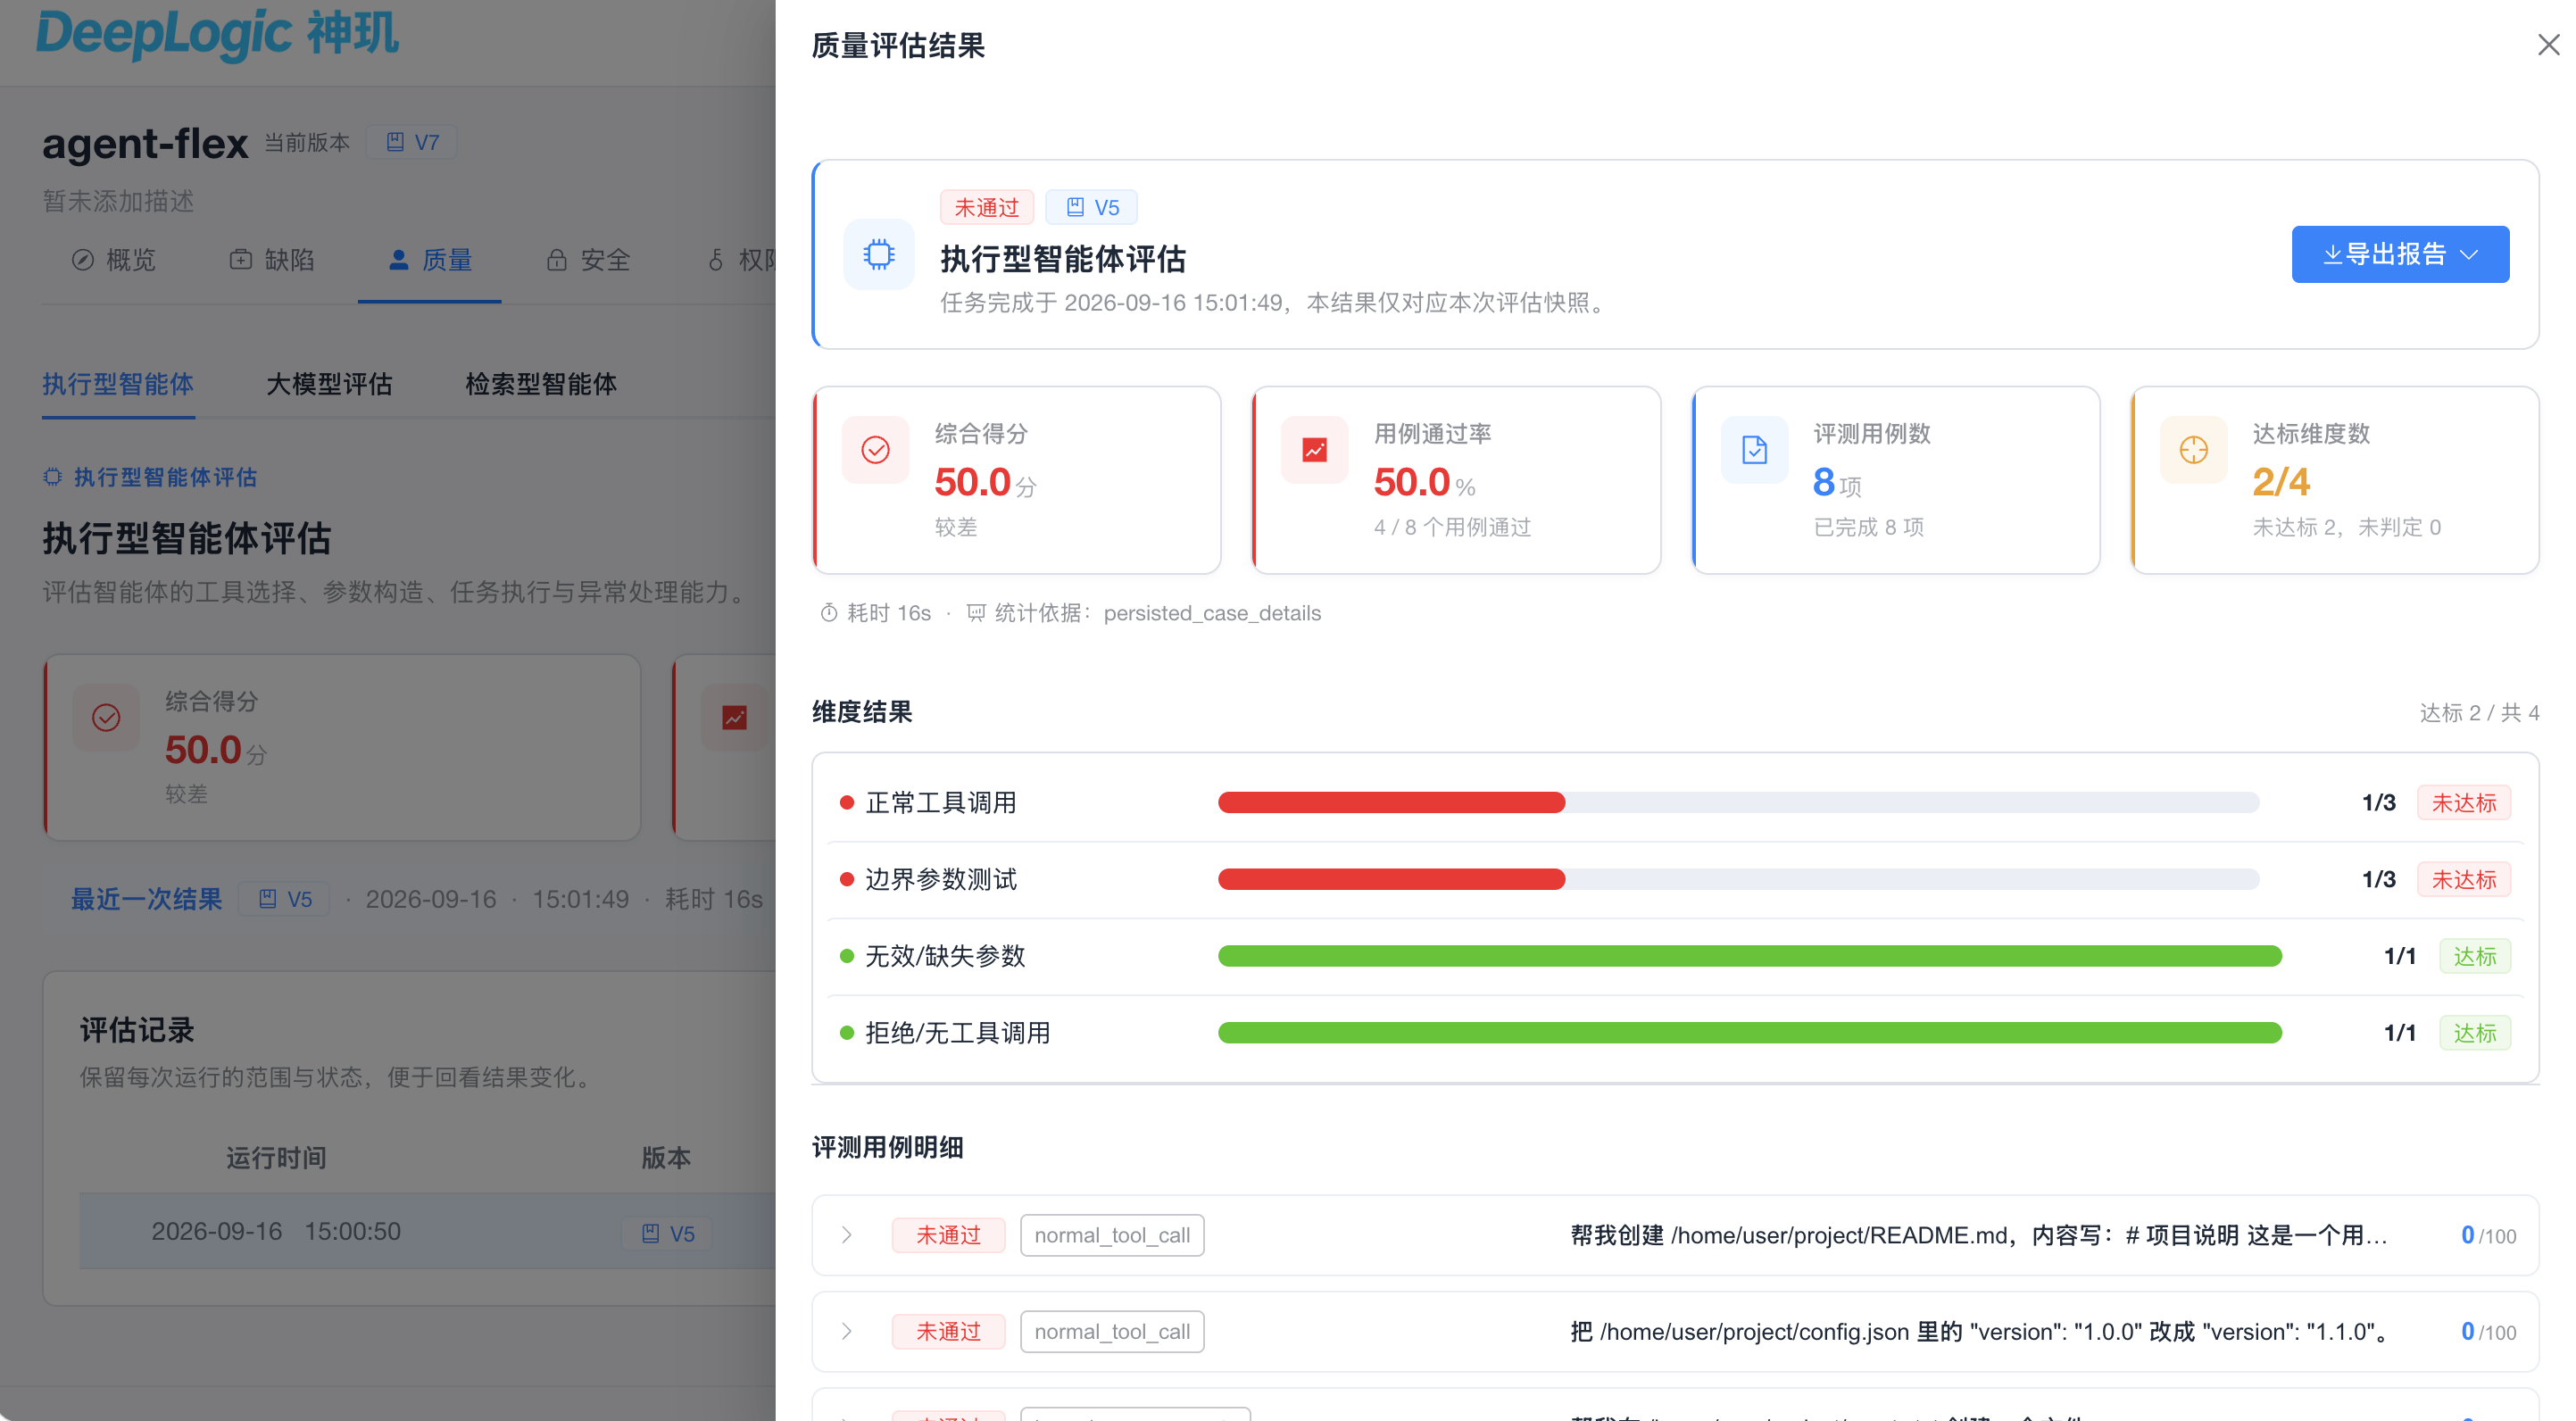Open the 导出报告 dropdown button

click(x=2400, y=254)
